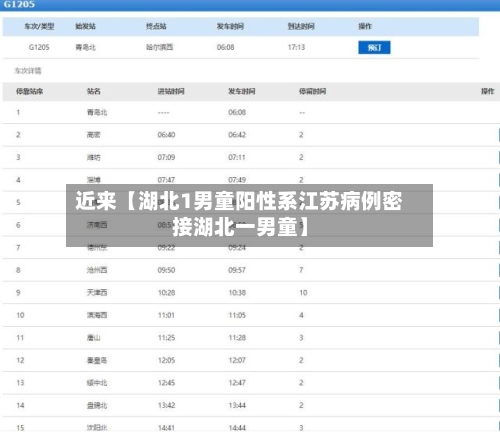Click the 车次/类型 column header
Screen dimensions: 500x432
tap(39, 26)
